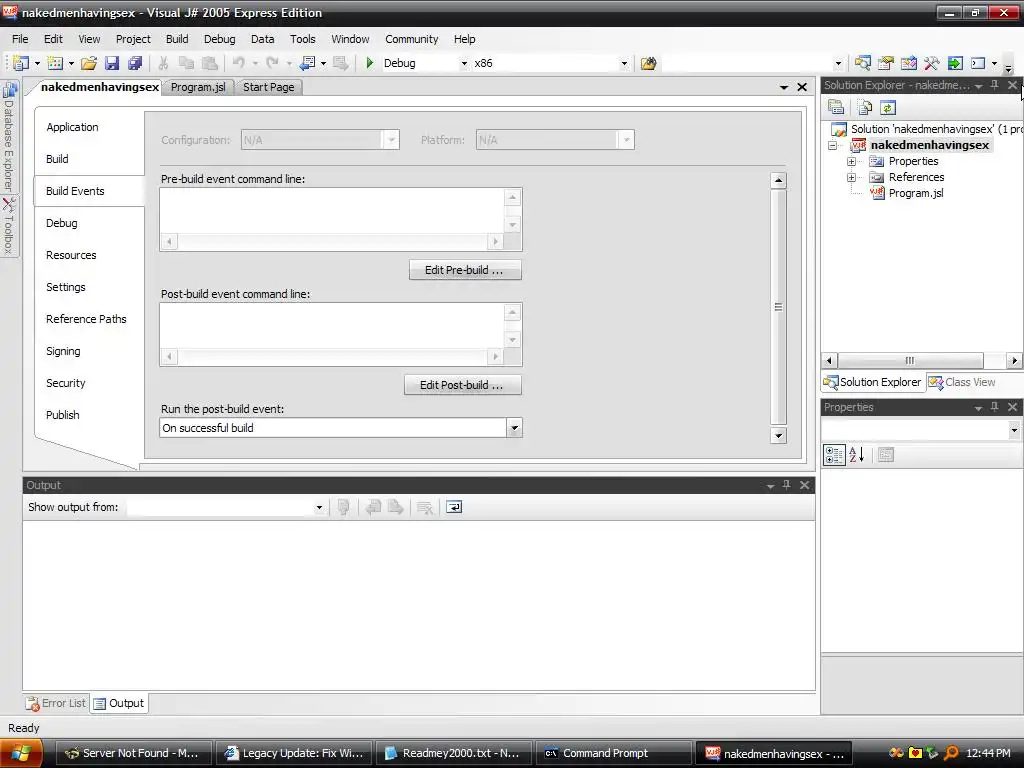Viewport: 1024px width, 768px height.
Task: Click the Cut scissors icon
Action: point(163,63)
